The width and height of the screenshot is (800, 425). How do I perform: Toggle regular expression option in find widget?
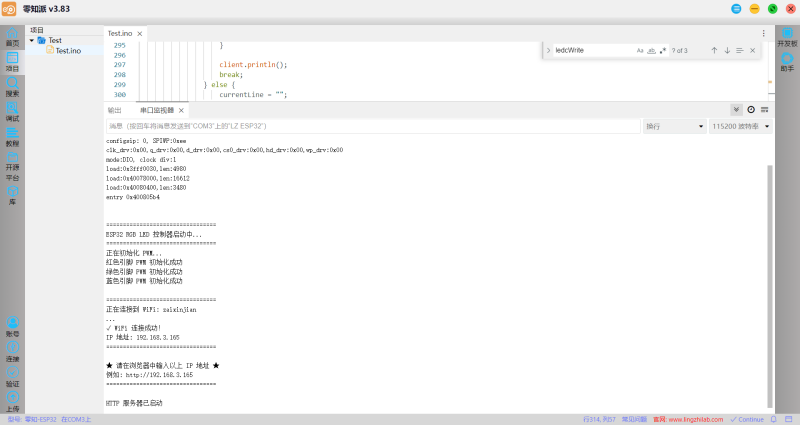(663, 51)
